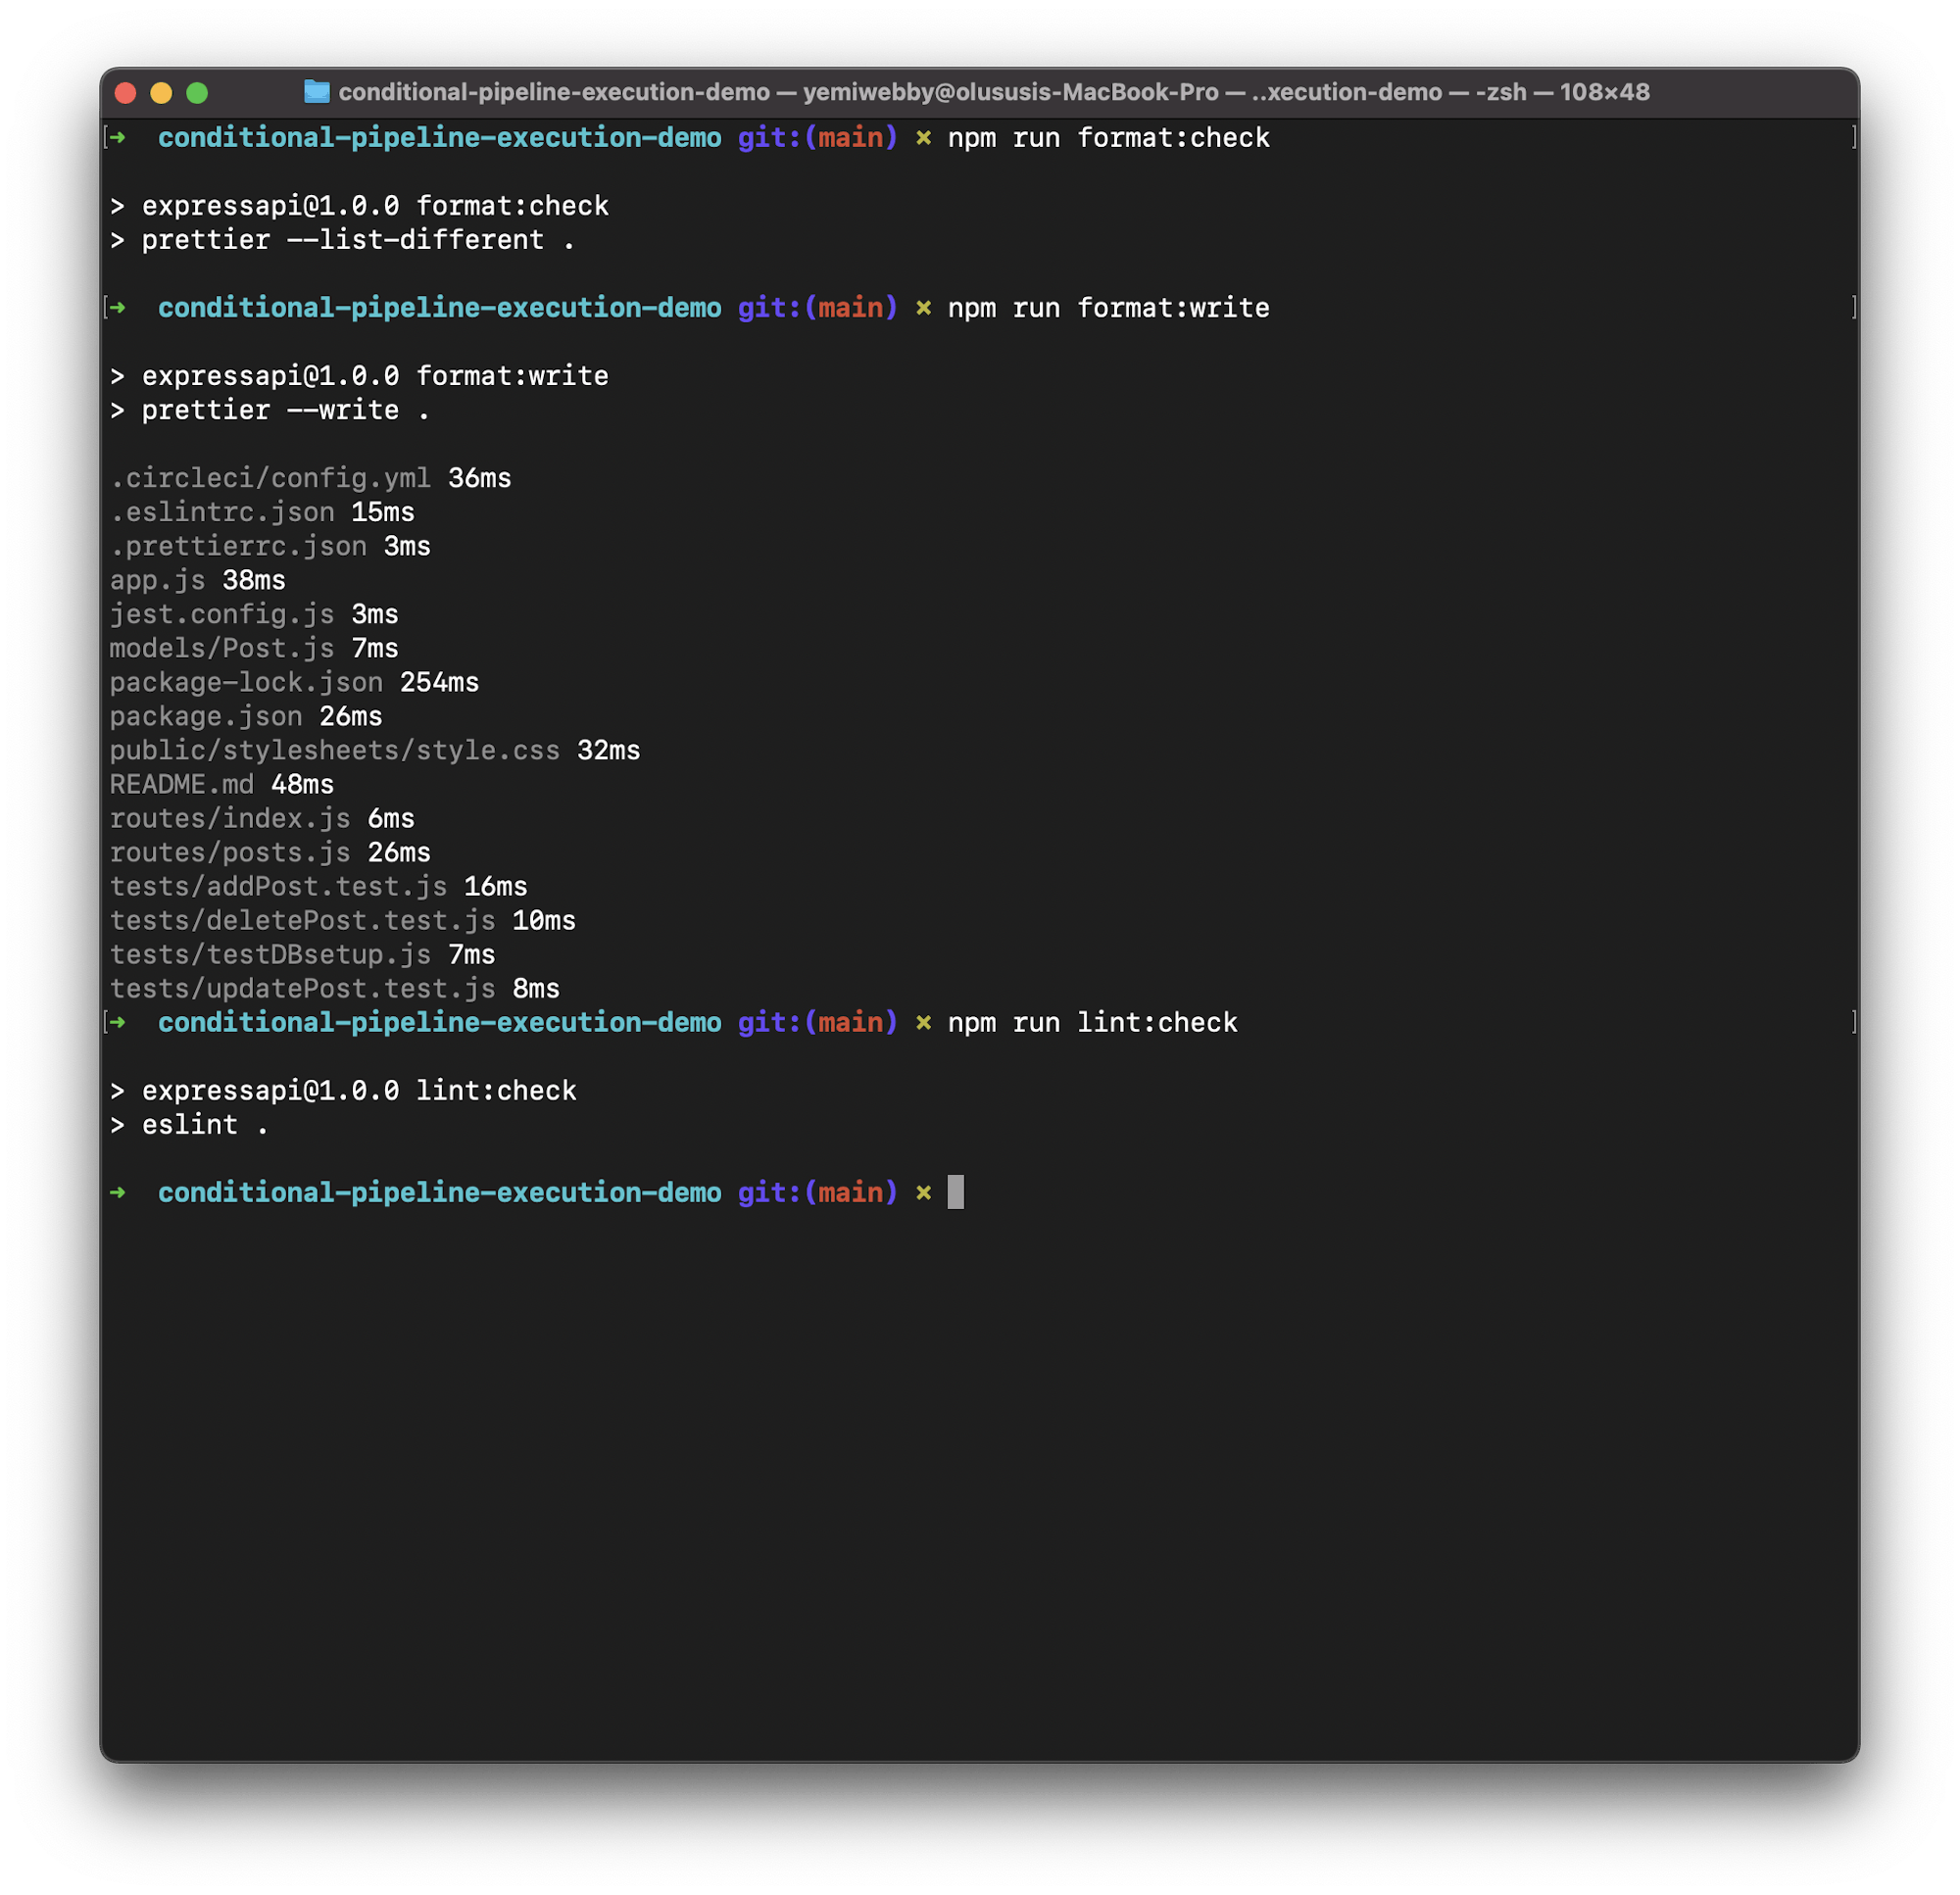Click the yellow minimize button
This screenshot has height=1895, width=1960.
161,92
